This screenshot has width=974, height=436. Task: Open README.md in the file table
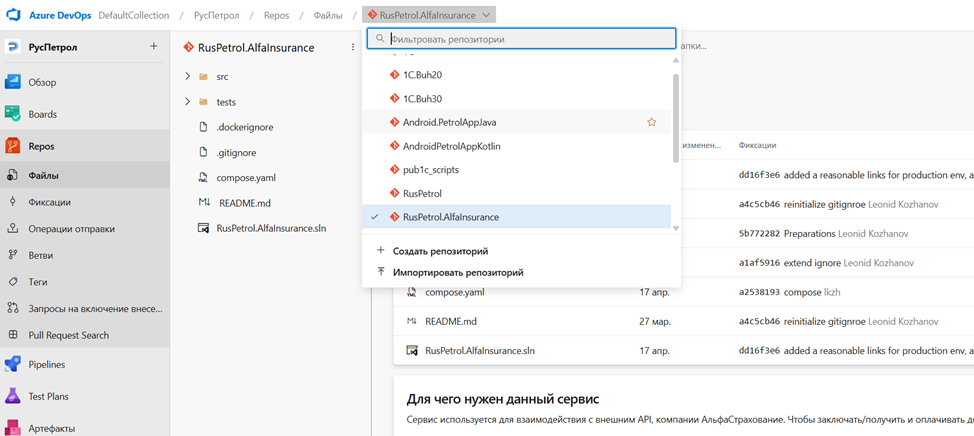click(x=451, y=322)
